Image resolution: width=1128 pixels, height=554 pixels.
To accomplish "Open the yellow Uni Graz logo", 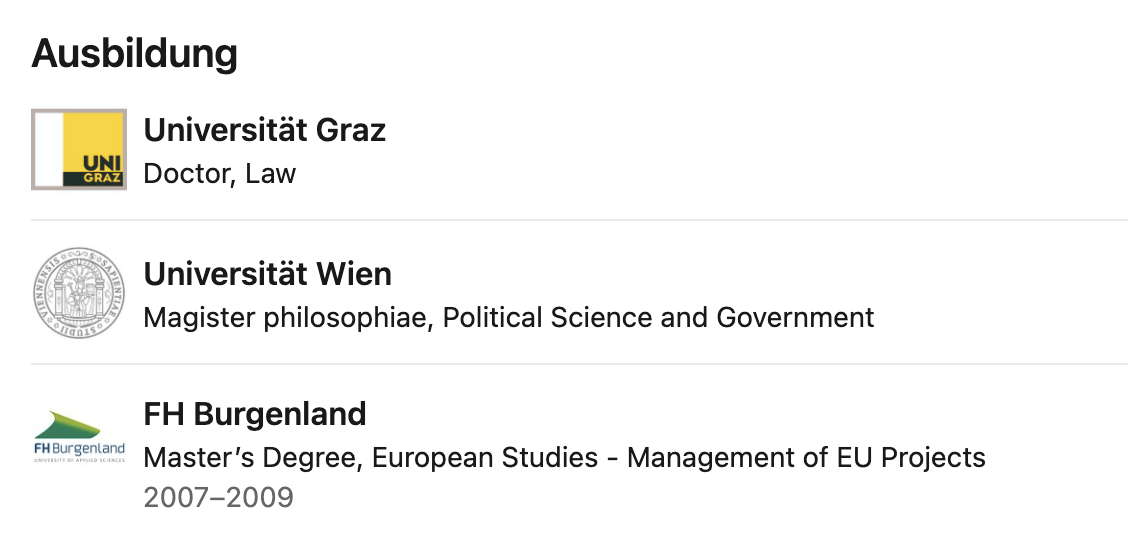I will 79,150.
